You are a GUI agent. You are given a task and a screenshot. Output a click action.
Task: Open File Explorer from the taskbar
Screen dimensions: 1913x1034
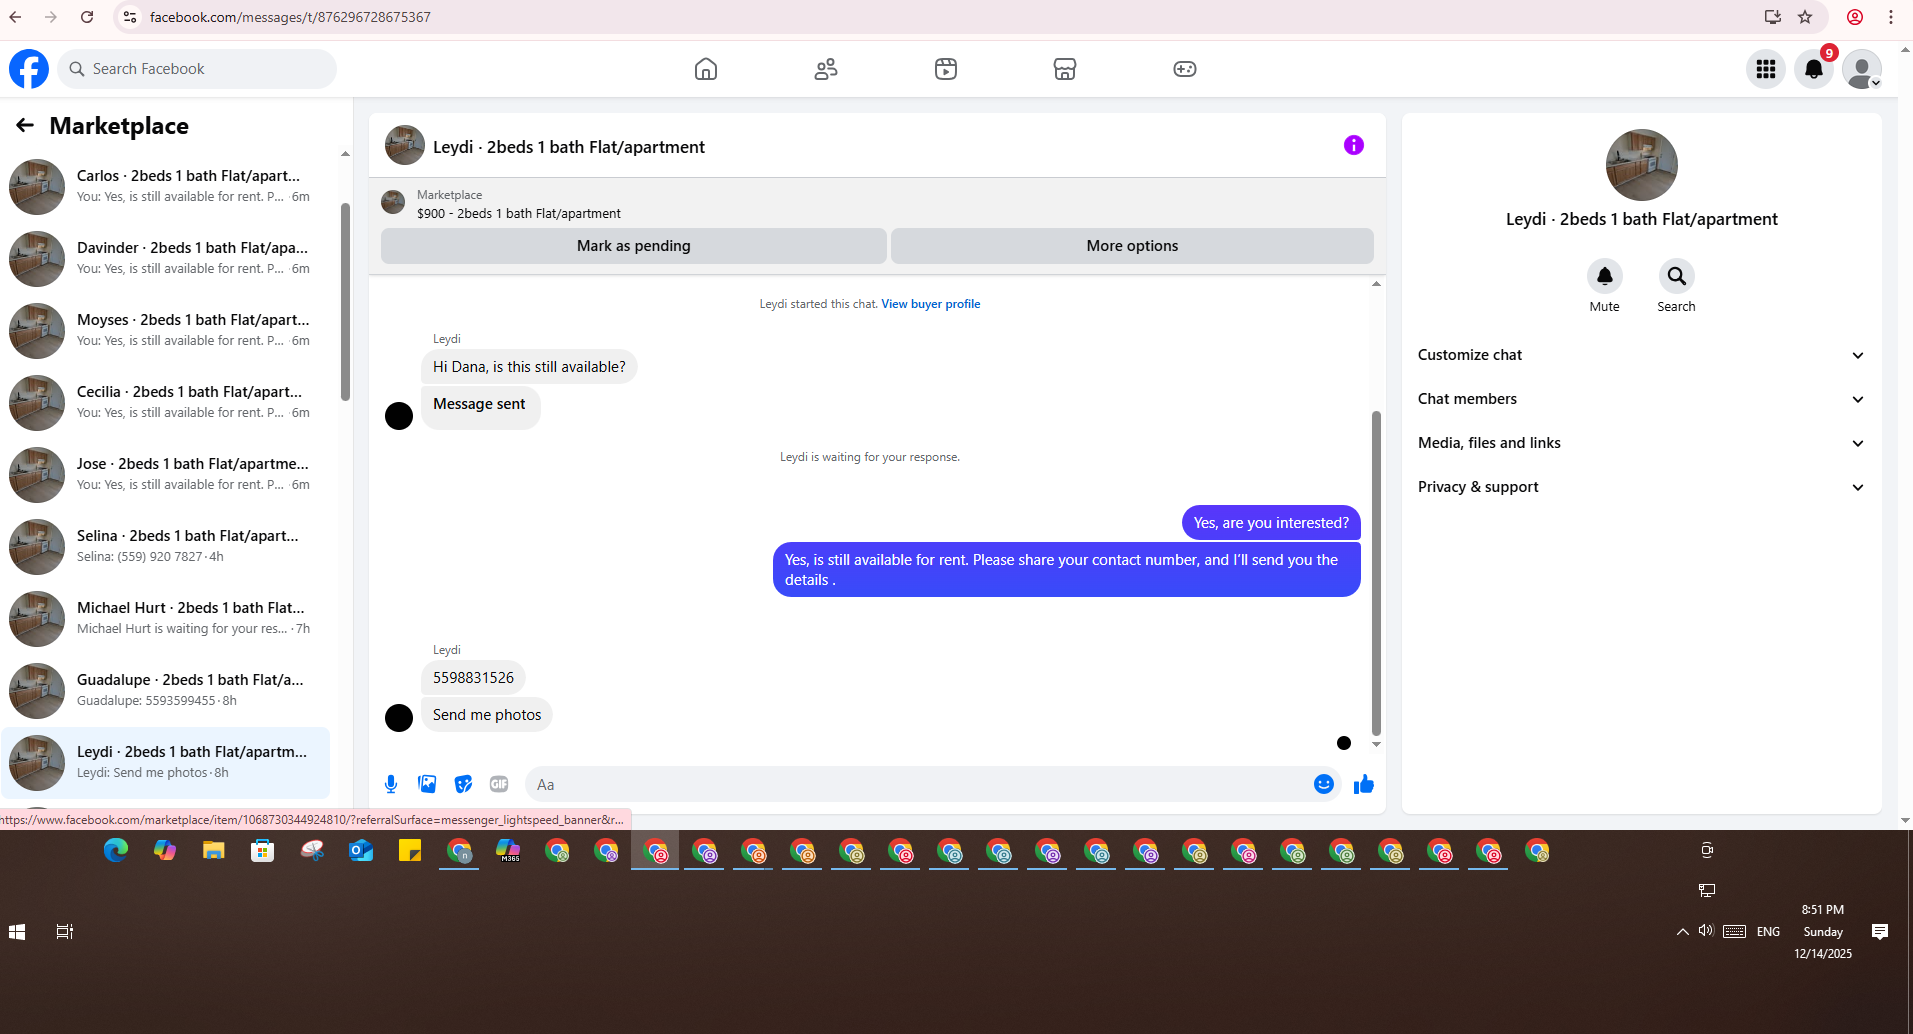pos(214,851)
